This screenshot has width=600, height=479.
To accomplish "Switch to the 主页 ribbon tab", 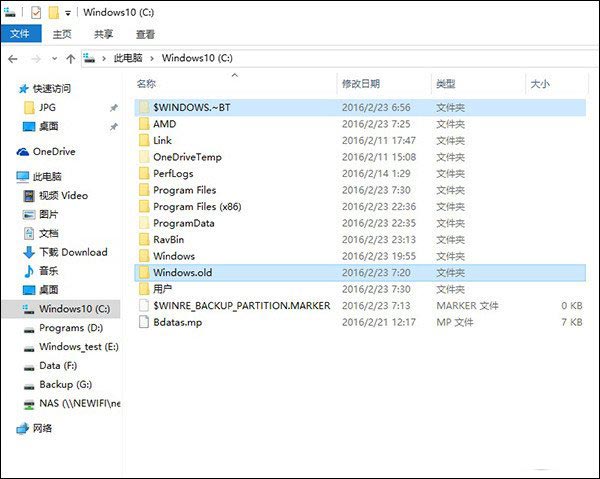I will tap(62, 34).
